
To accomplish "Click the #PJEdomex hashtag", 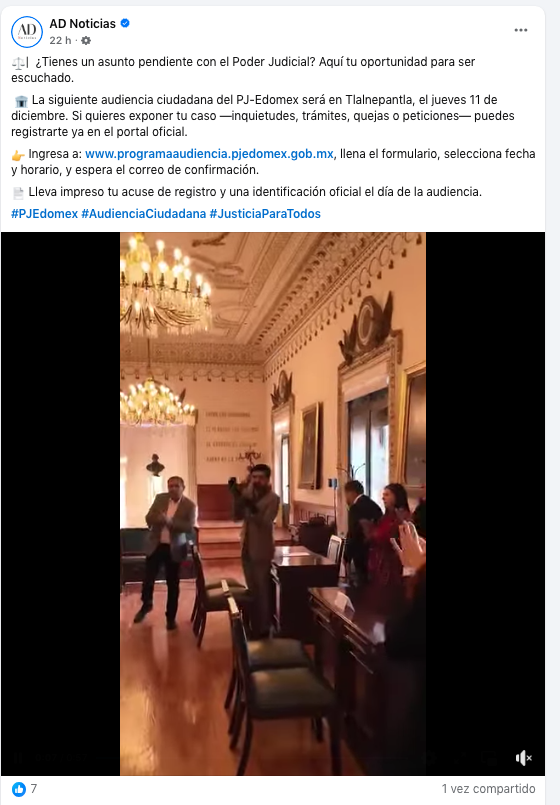I will (x=45, y=214).
